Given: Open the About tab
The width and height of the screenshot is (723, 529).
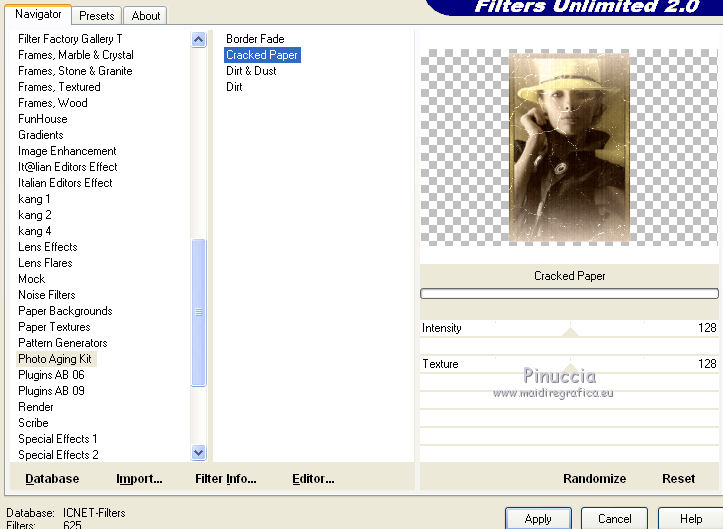Looking at the screenshot, I should [146, 16].
